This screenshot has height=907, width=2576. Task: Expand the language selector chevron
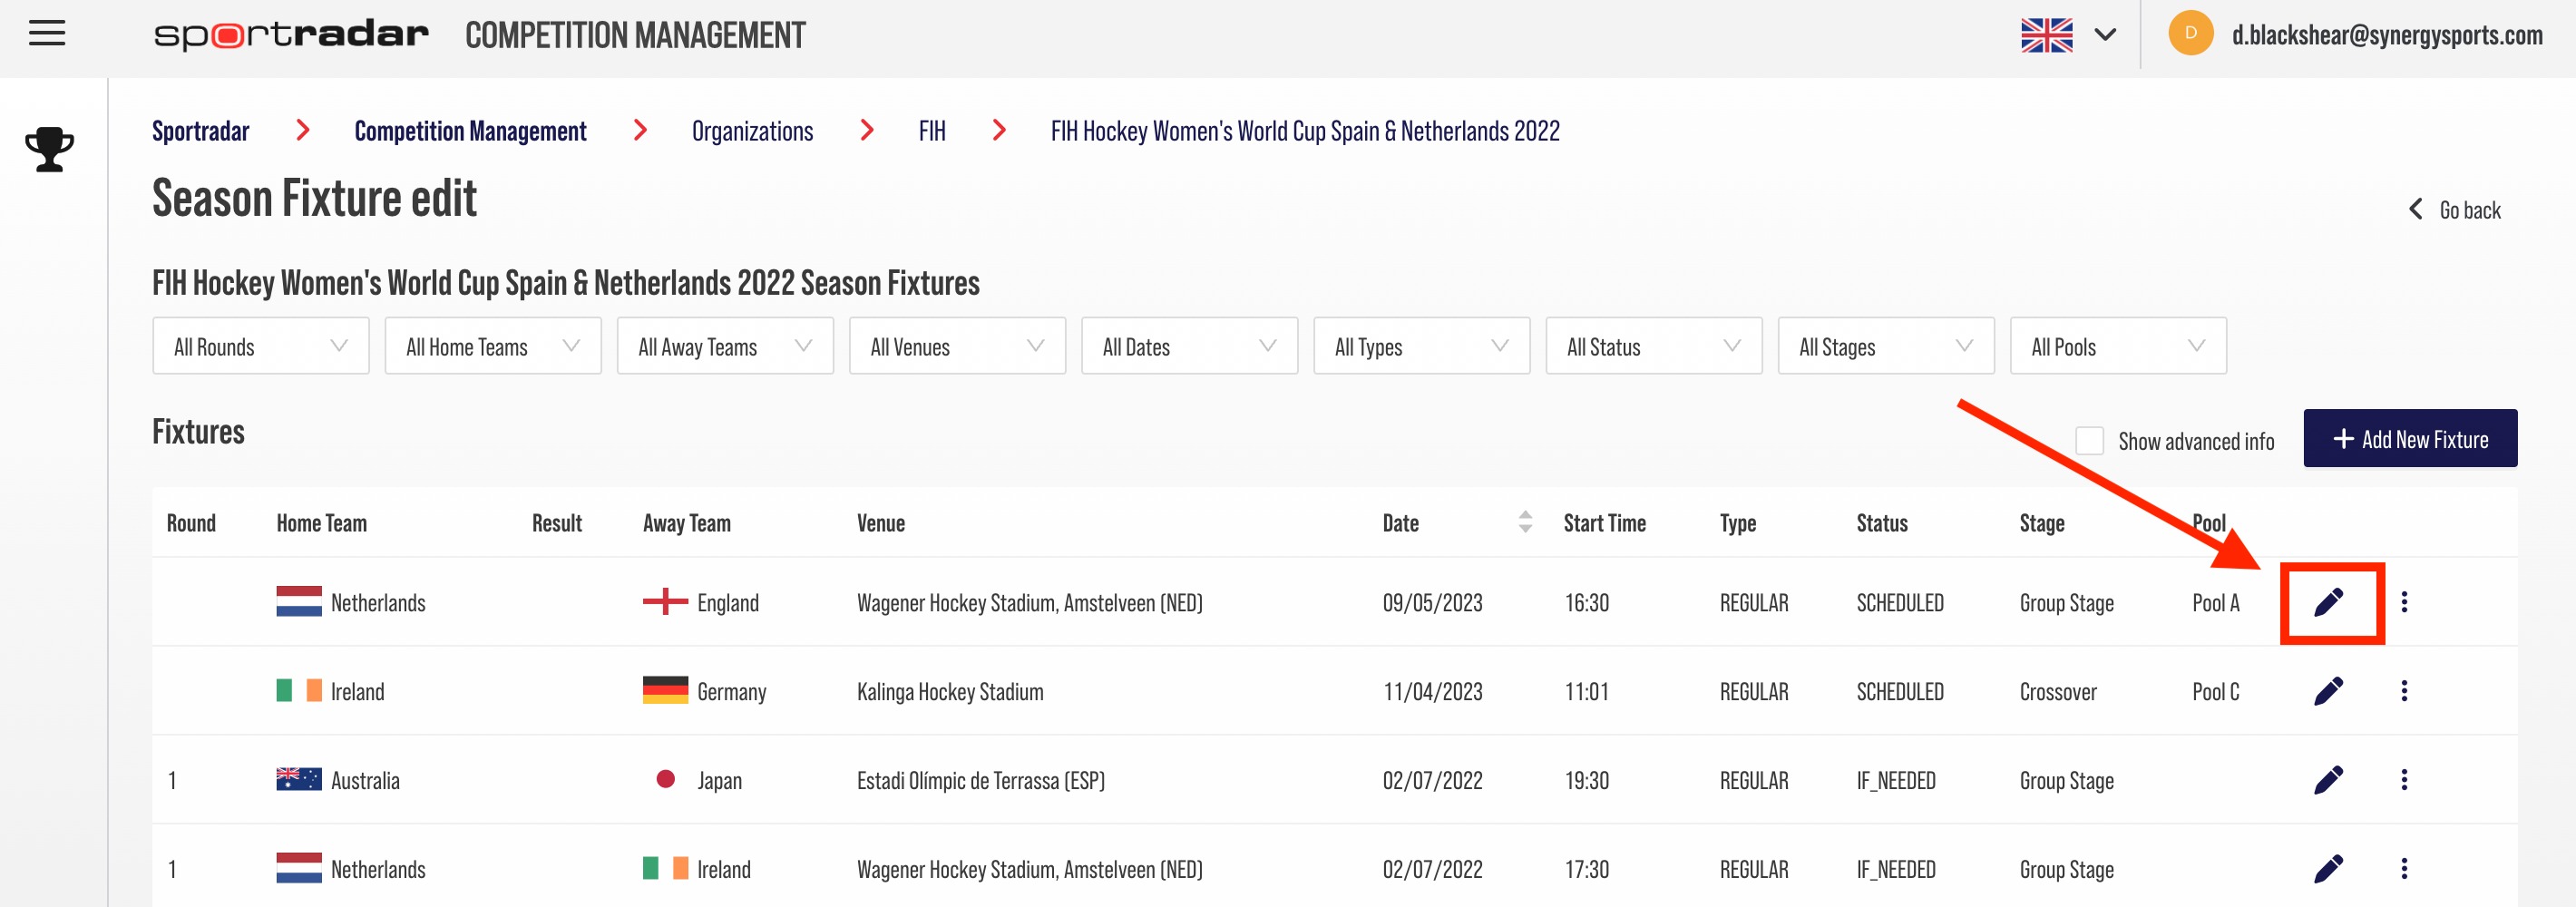[x=2105, y=35]
